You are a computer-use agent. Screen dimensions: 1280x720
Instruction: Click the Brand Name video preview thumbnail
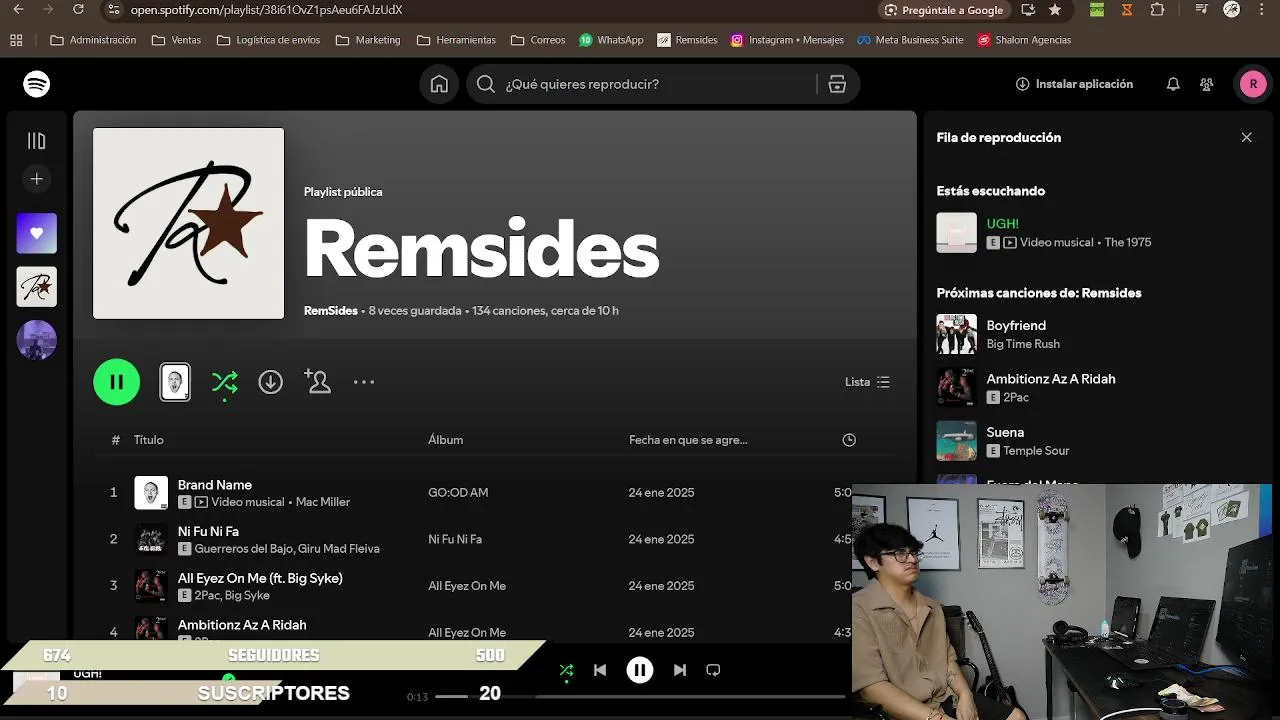[x=175, y=382]
